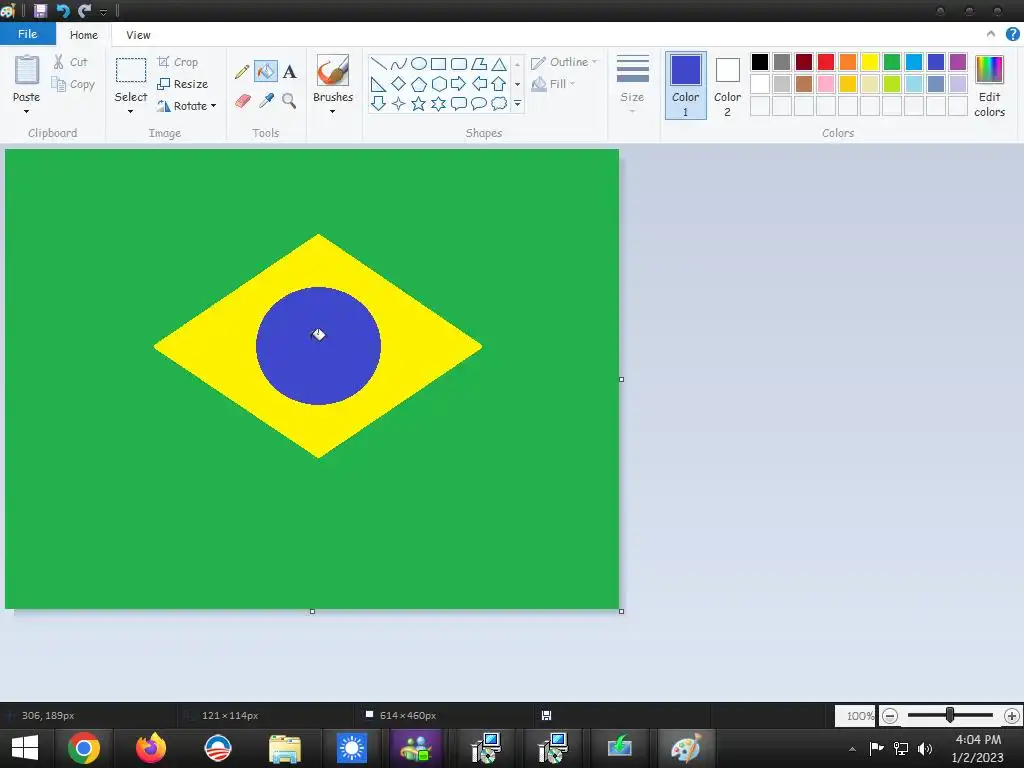Collapse the ribbon with up chevron

pos(991,34)
